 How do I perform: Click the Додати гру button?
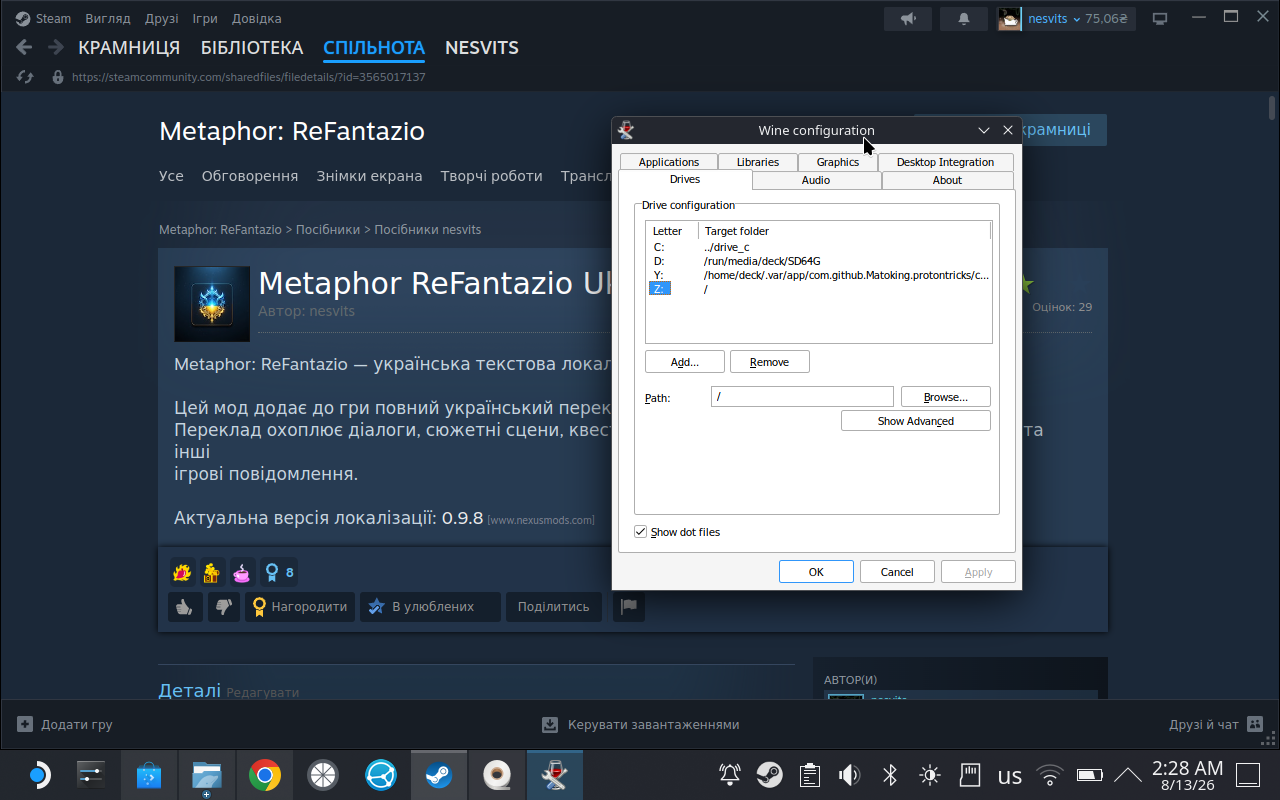[65, 725]
